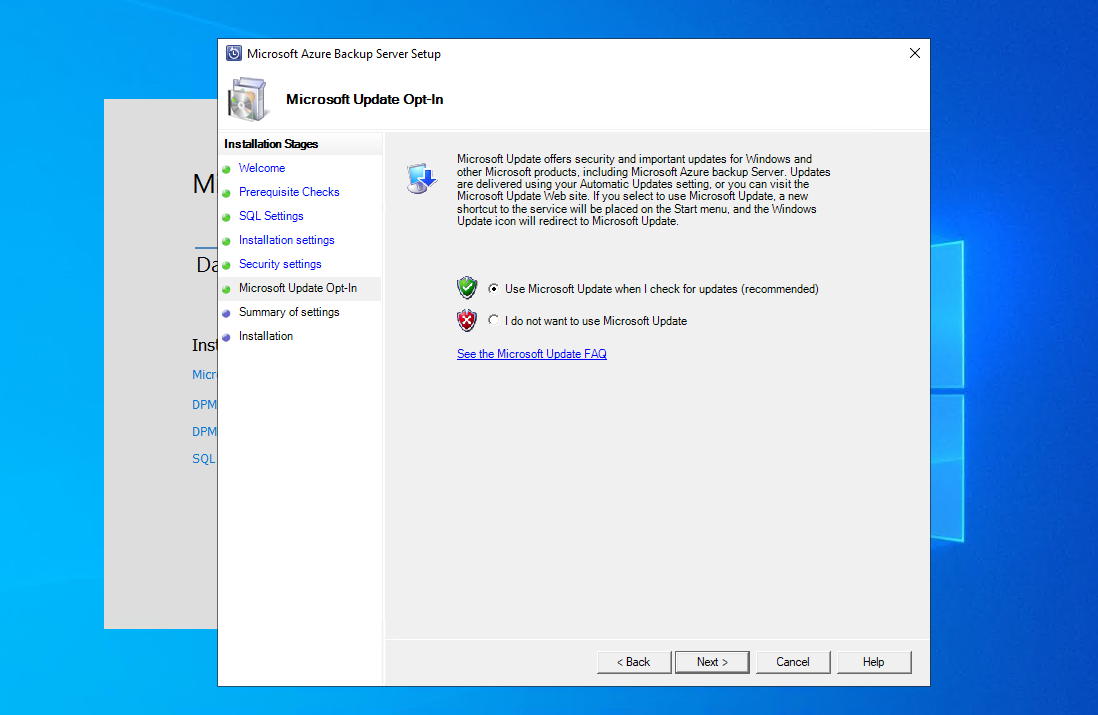1098x715 pixels.
Task: Click the green bullet next to Prerequisite Checks
Action: (226, 193)
